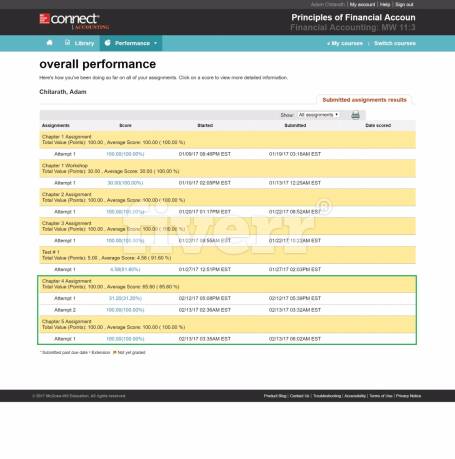Click the Home icon in navigation bar
The height and width of the screenshot is (459, 455).
click(49, 43)
